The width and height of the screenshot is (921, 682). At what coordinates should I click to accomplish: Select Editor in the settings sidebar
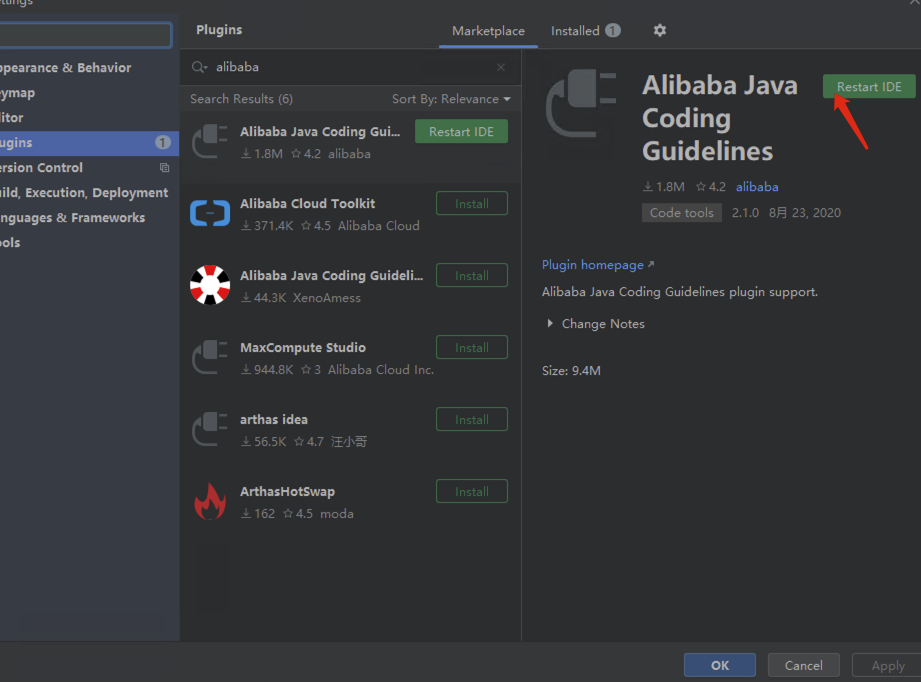89,117
